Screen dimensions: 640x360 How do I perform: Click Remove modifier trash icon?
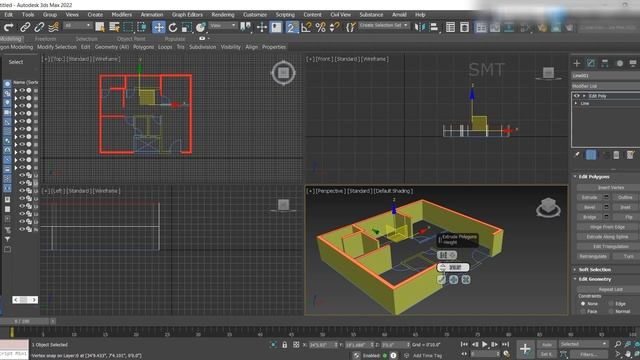pos(616,155)
